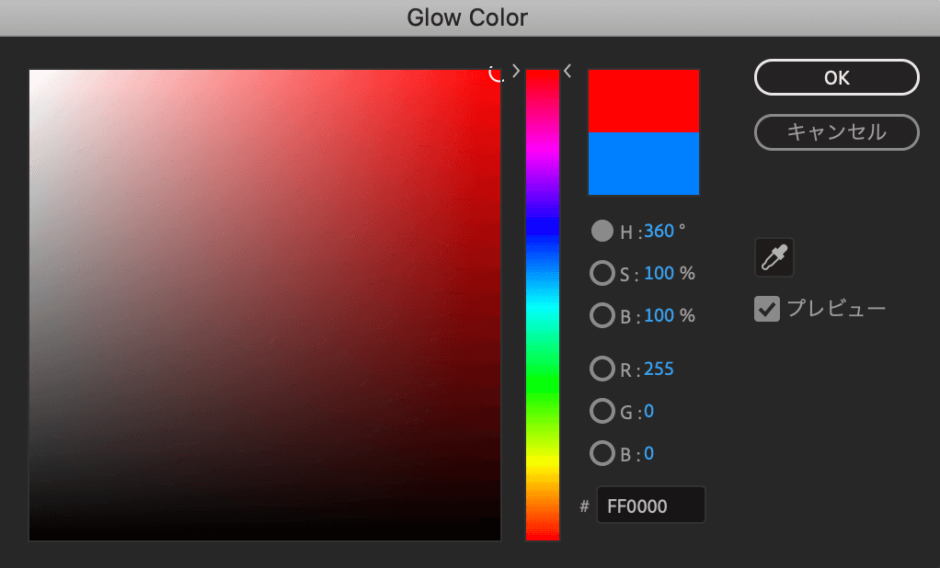Click the red value 255 field

point(658,369)
